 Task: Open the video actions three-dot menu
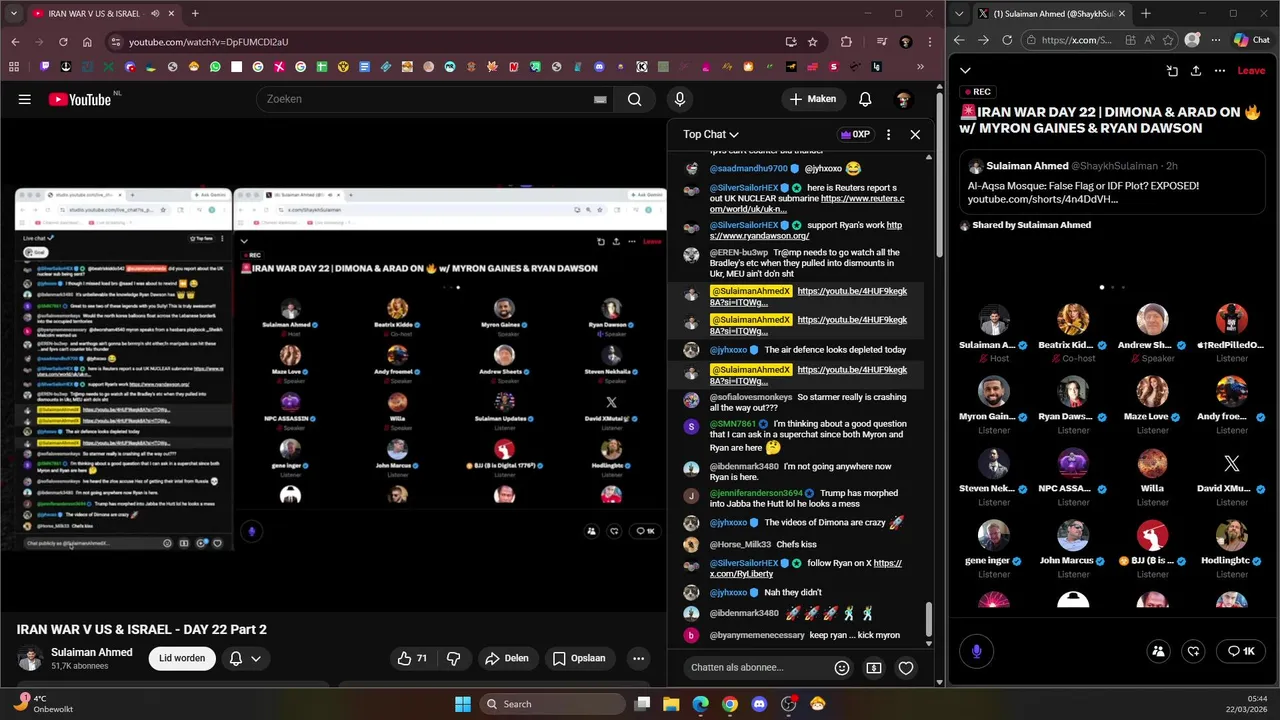click(638, 658)
